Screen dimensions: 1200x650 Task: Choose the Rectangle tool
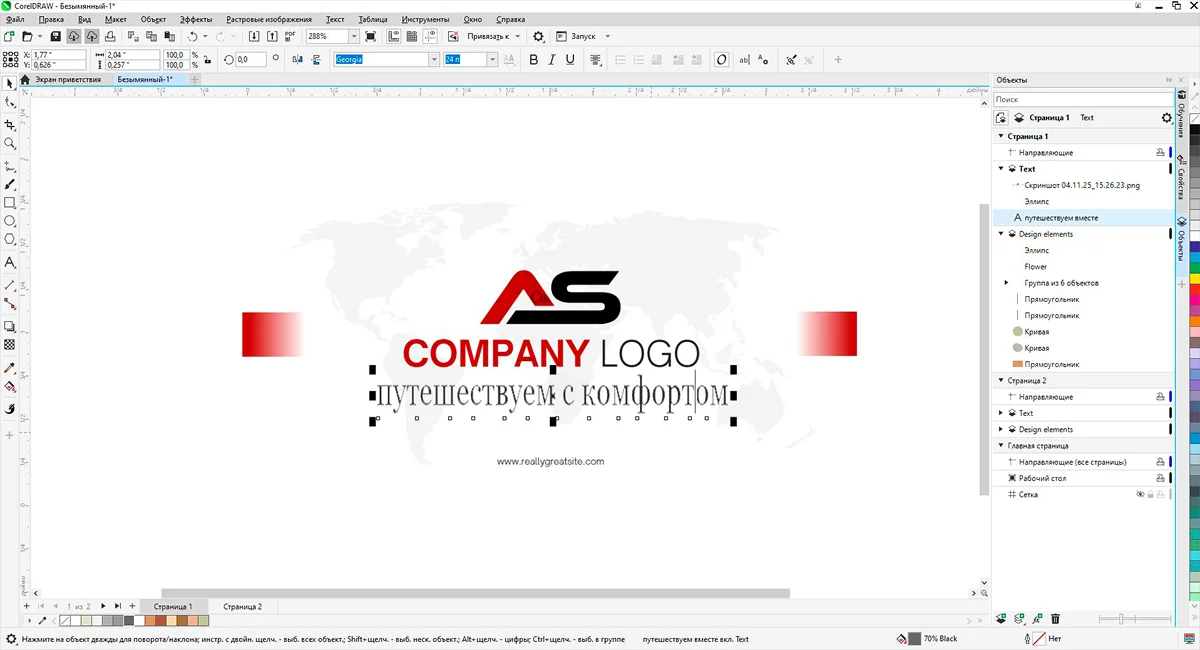[x=10, y=202]
